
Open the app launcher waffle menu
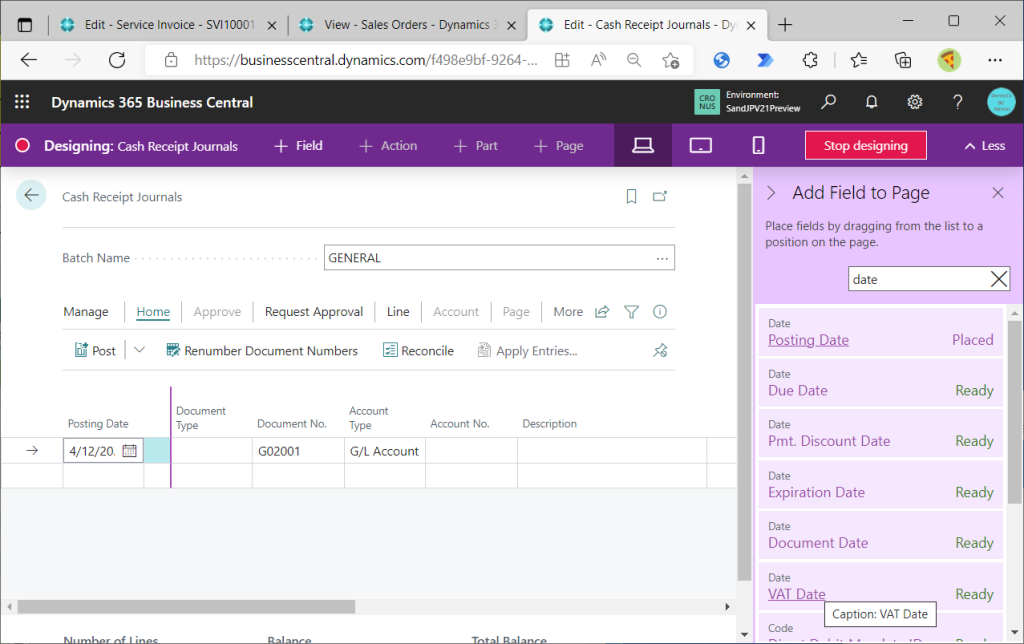pos(22,102)
